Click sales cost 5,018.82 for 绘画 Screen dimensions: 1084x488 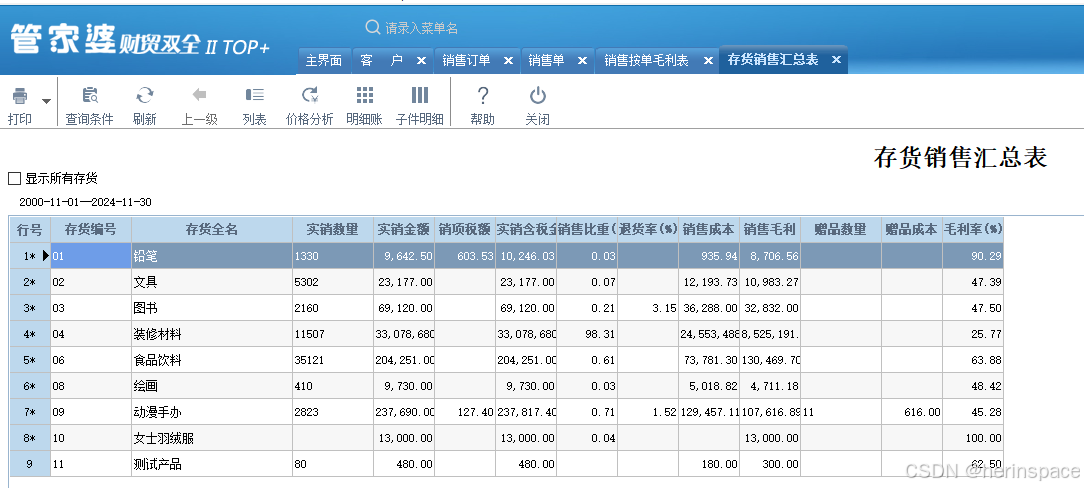click(709, 386)
